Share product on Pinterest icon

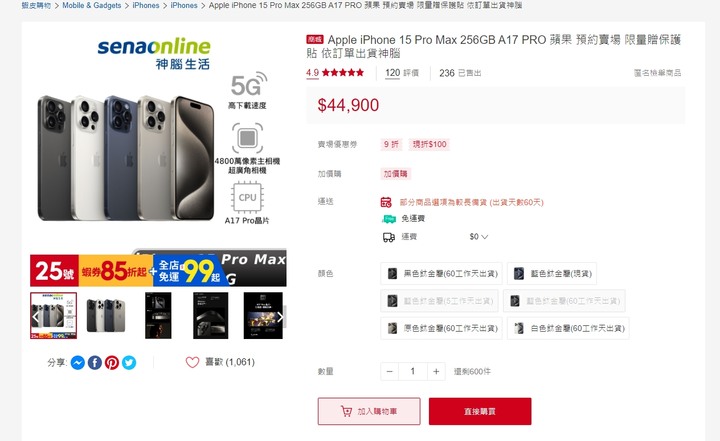(x=112, y=363)
